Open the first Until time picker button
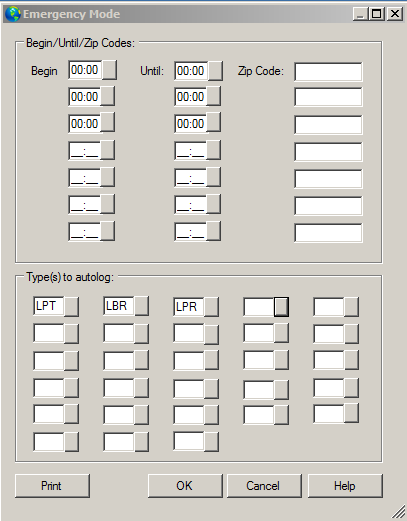Viewport: 407px width, 521px height. (x=215, y=71)
